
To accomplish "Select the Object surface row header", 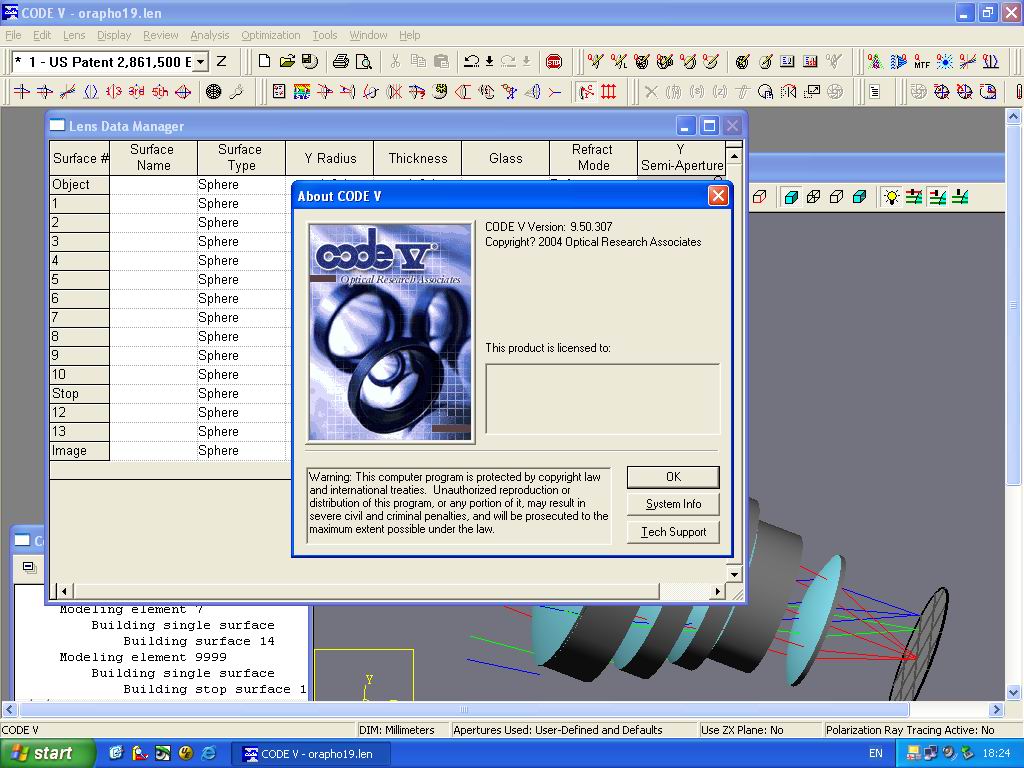I will point(80,184).
